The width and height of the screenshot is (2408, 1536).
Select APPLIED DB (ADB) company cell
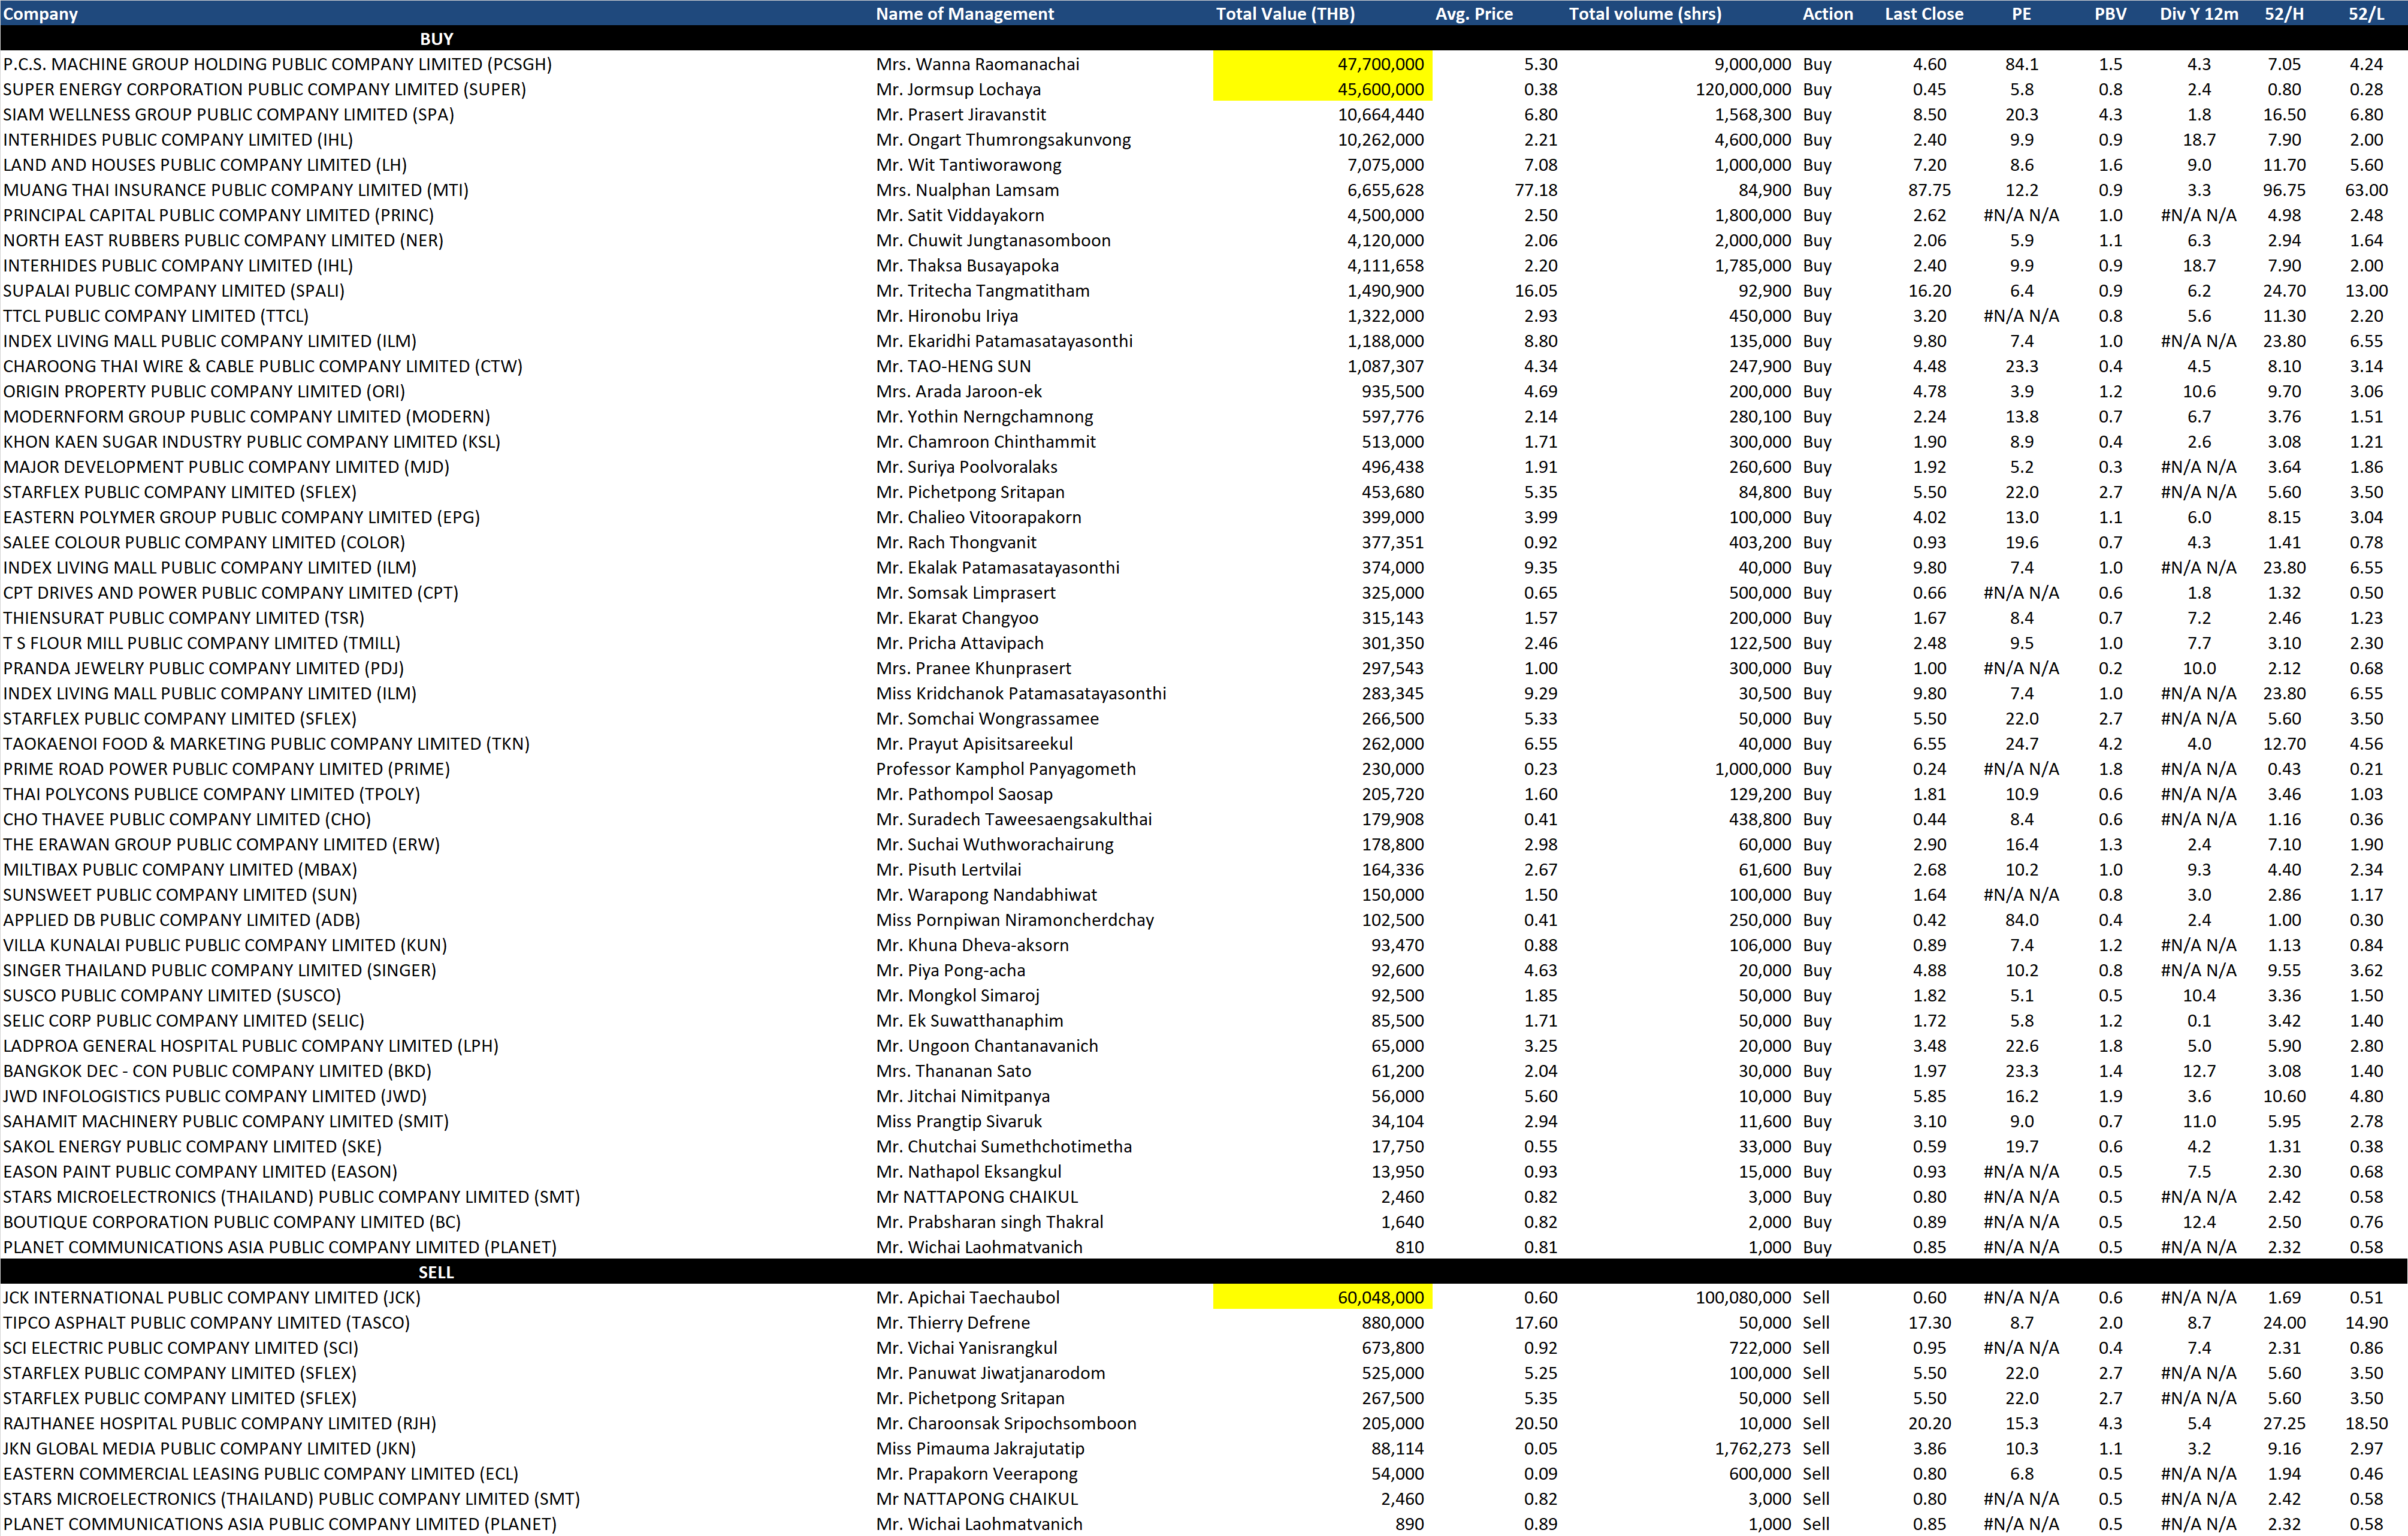(181, 920)
